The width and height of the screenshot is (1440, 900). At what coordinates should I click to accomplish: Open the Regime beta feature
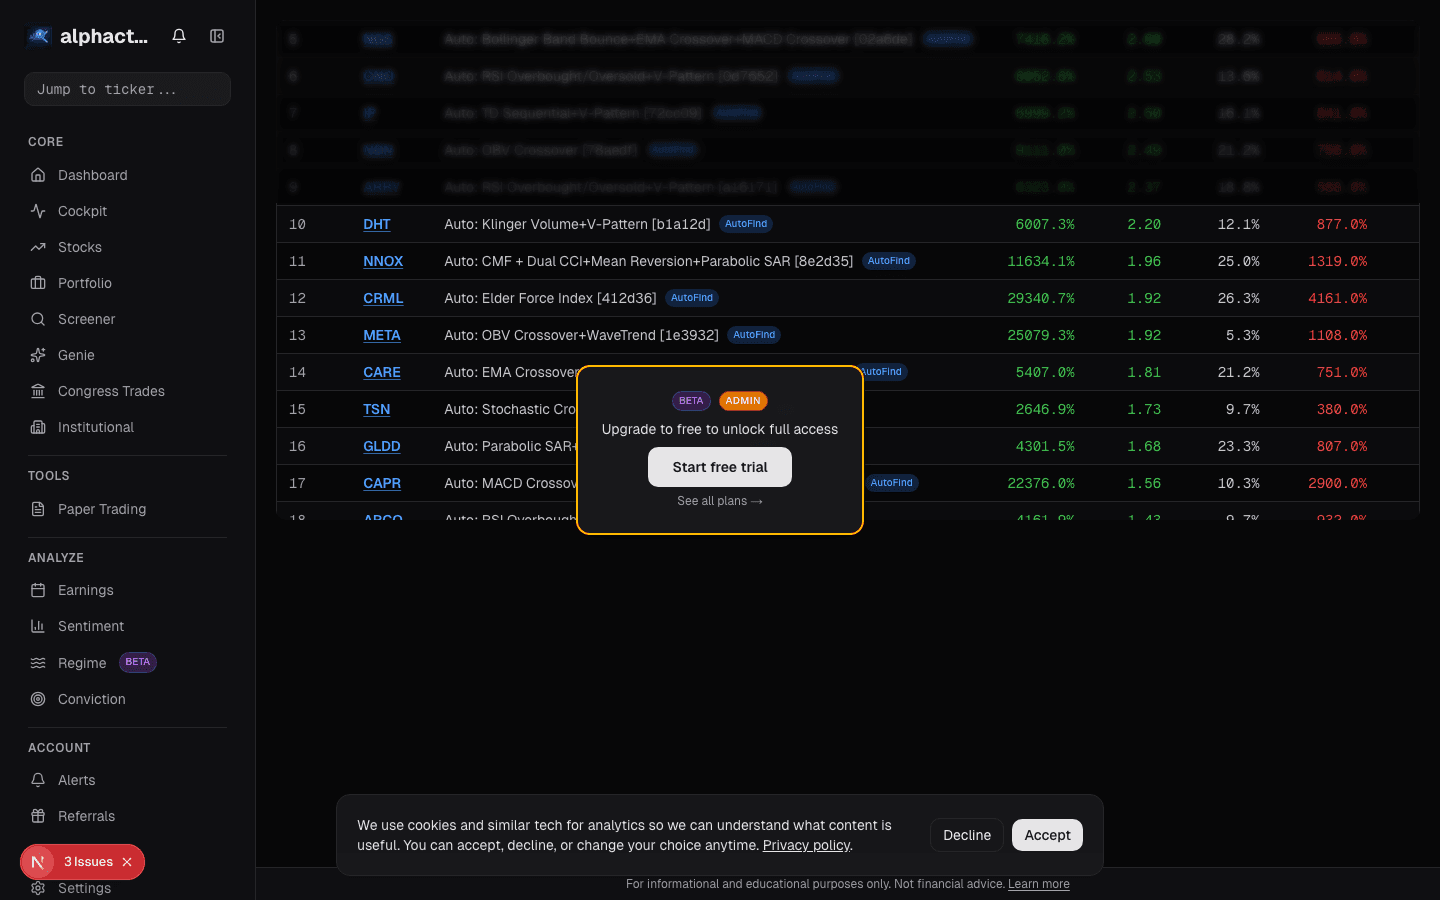click(x=81, y=662)
